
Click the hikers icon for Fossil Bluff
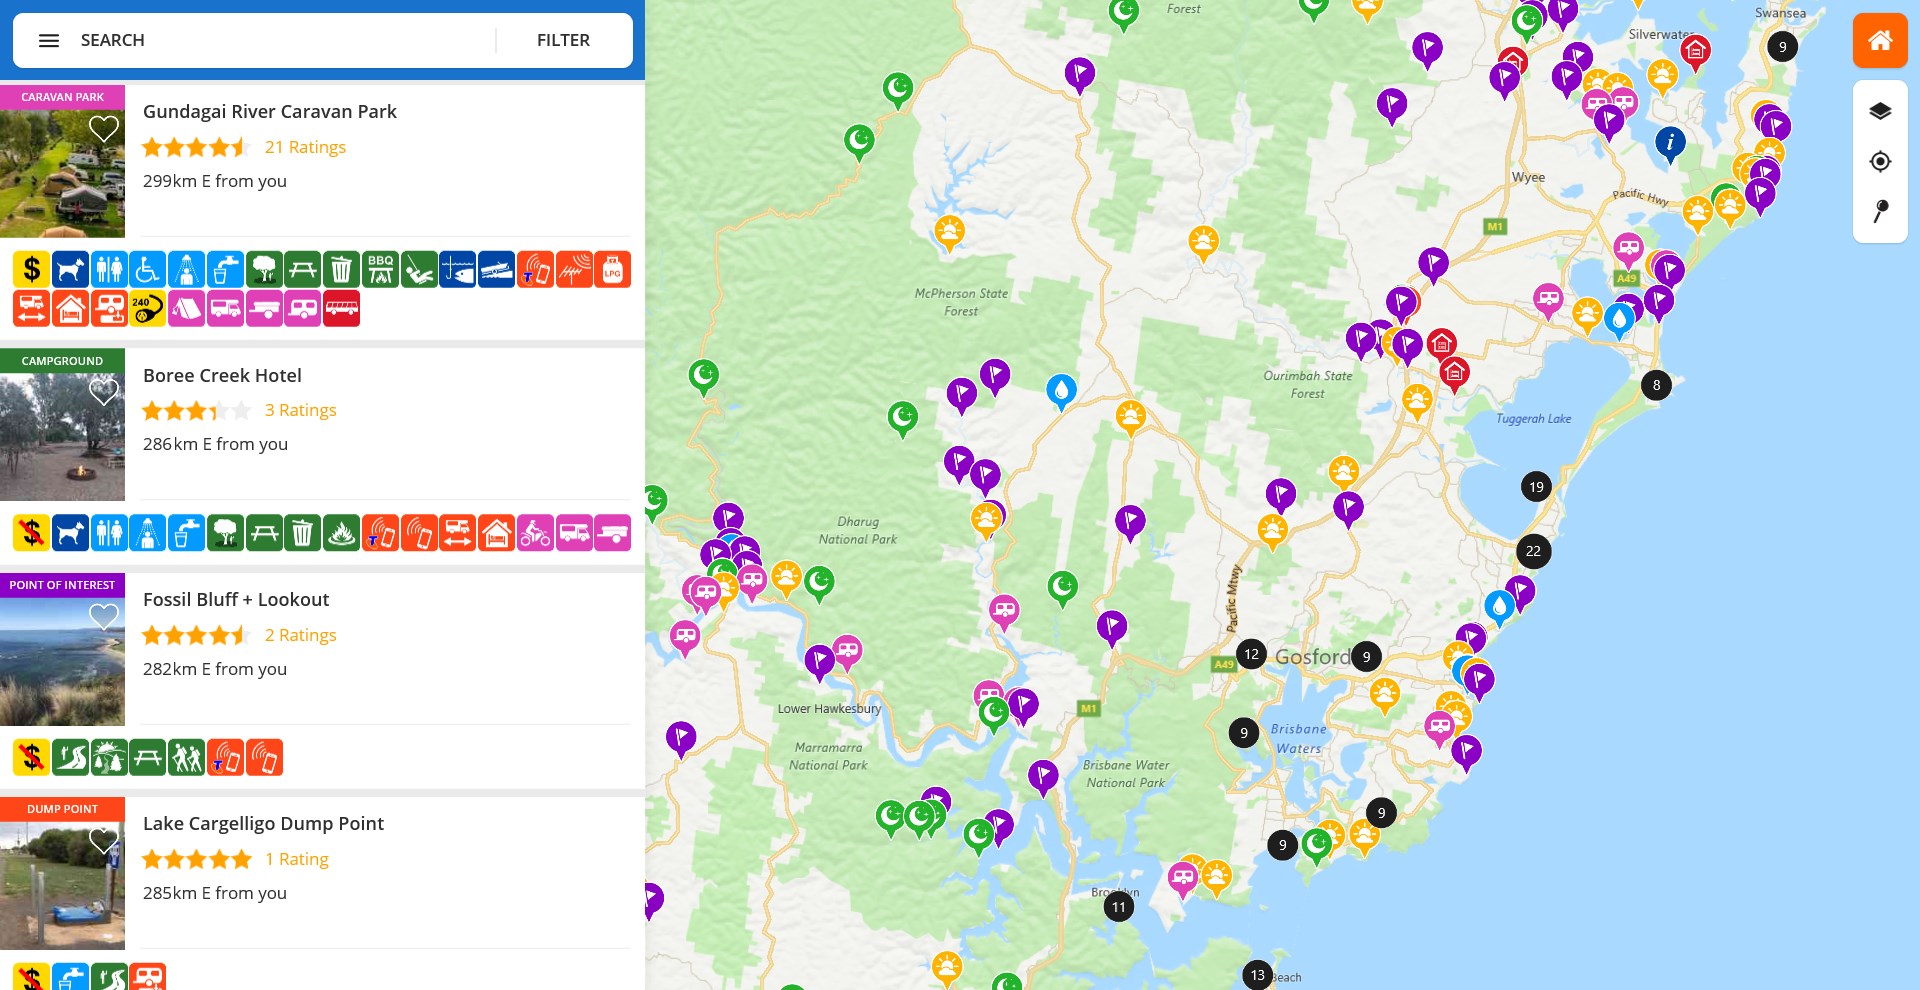(186, 758)
